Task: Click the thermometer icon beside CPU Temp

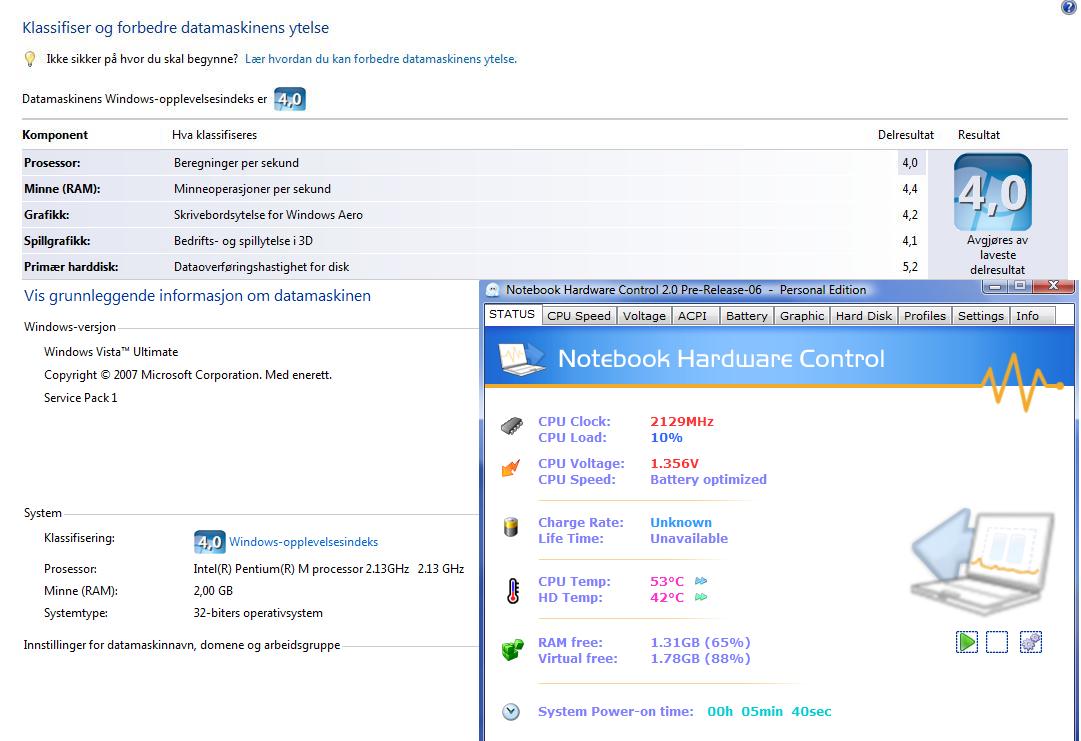Action: click(x=512, y=591)
